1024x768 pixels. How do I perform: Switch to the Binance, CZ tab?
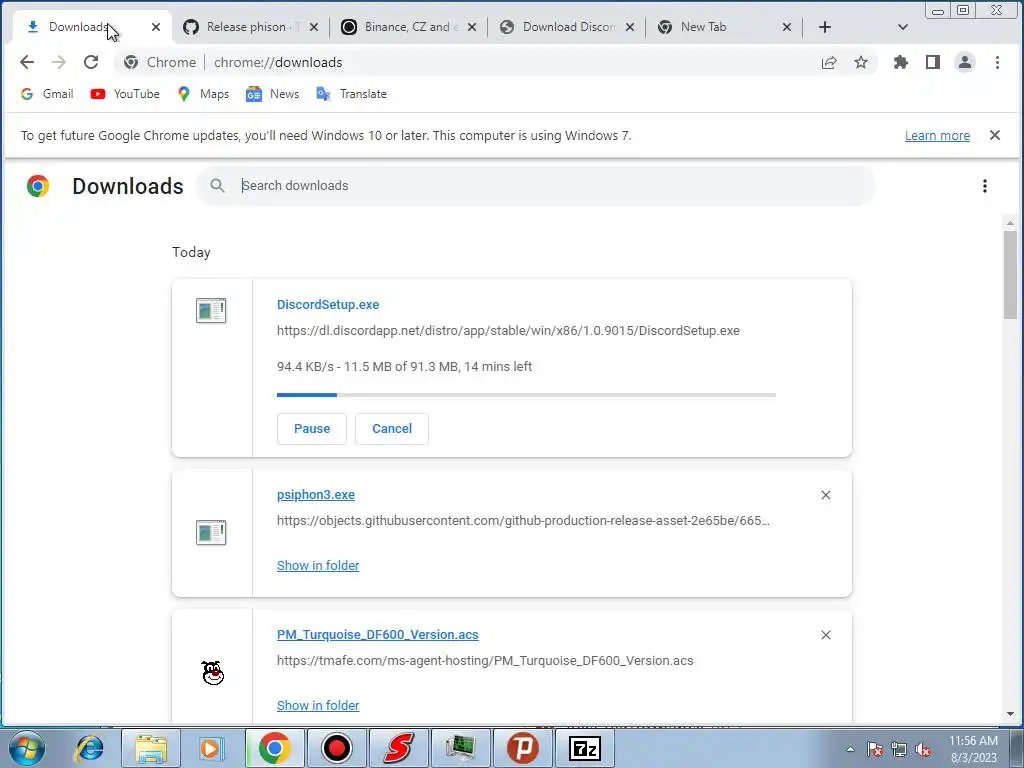[x=409, y=27]
